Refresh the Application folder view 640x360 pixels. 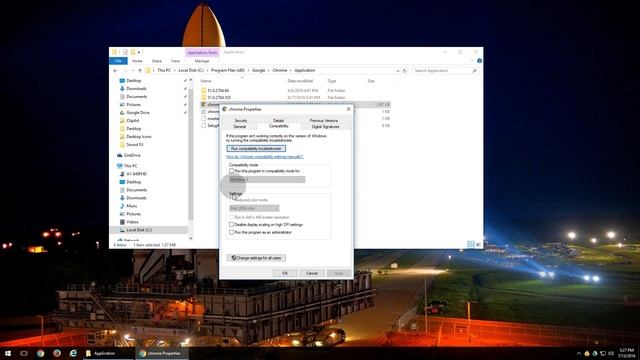click(x=404, y=71)
